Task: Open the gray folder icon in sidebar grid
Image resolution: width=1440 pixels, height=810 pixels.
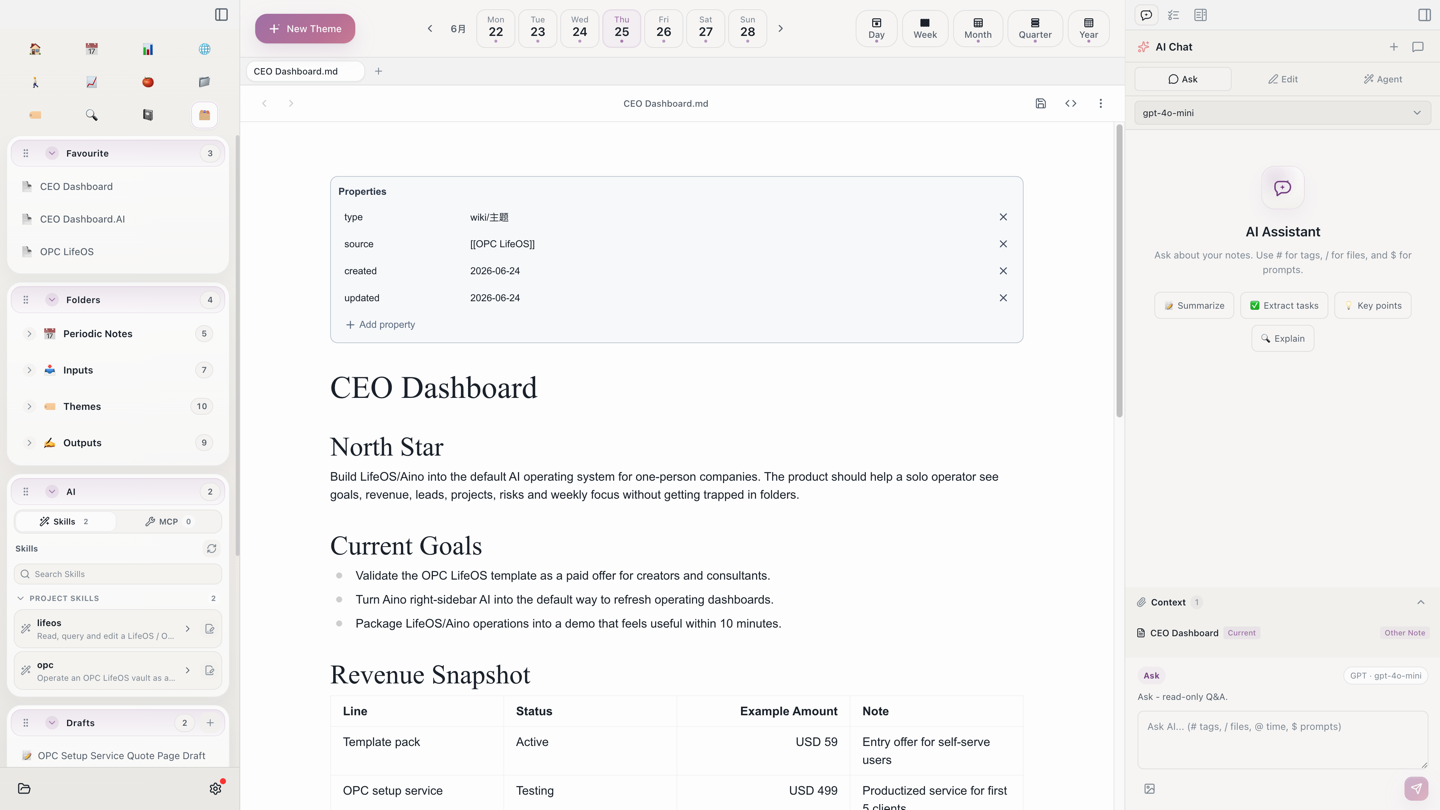Action: [x=204, y=82]
